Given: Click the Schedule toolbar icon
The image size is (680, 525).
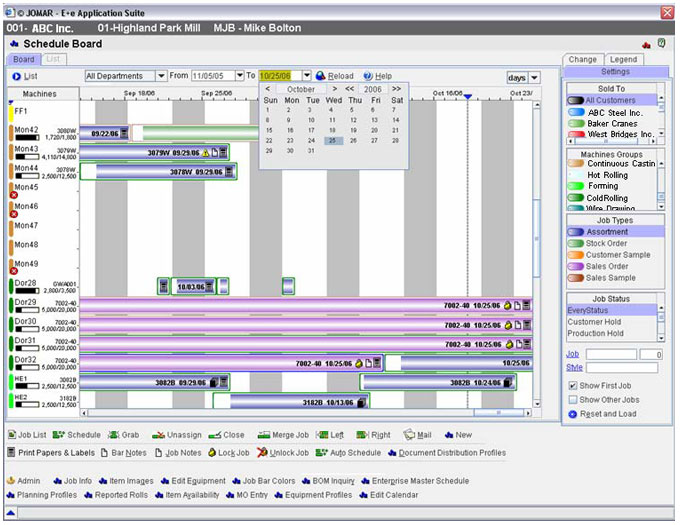Looking at the screenshot, I should pyautogui.click(x=77, y=435).
